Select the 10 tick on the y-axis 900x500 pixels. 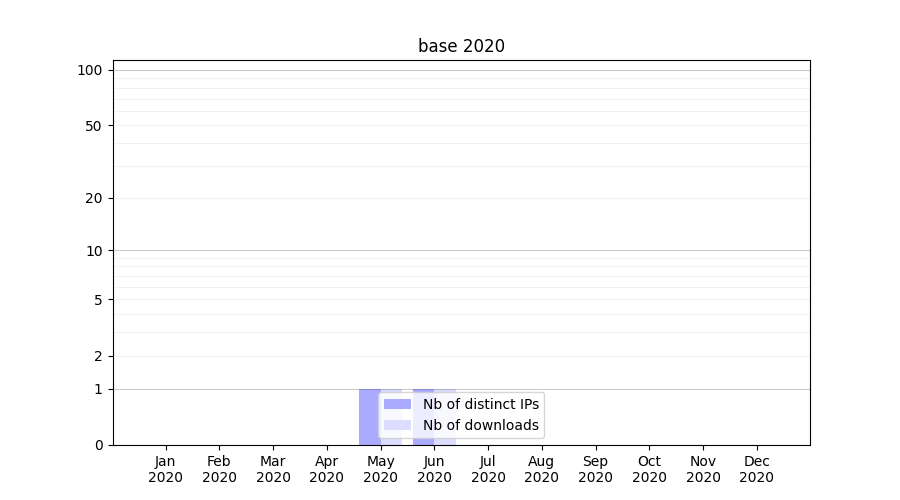tap(93, 251)
